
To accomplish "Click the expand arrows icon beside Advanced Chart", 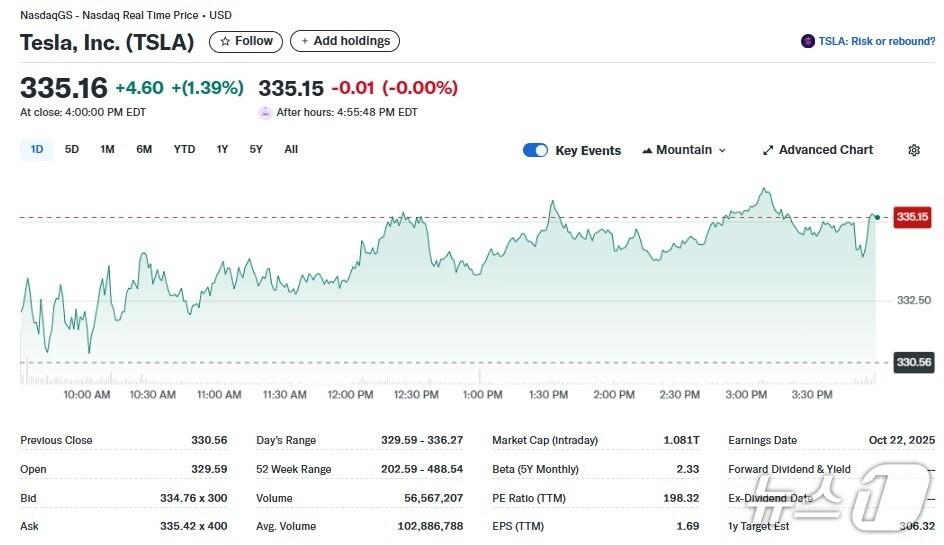I will 768,150.
